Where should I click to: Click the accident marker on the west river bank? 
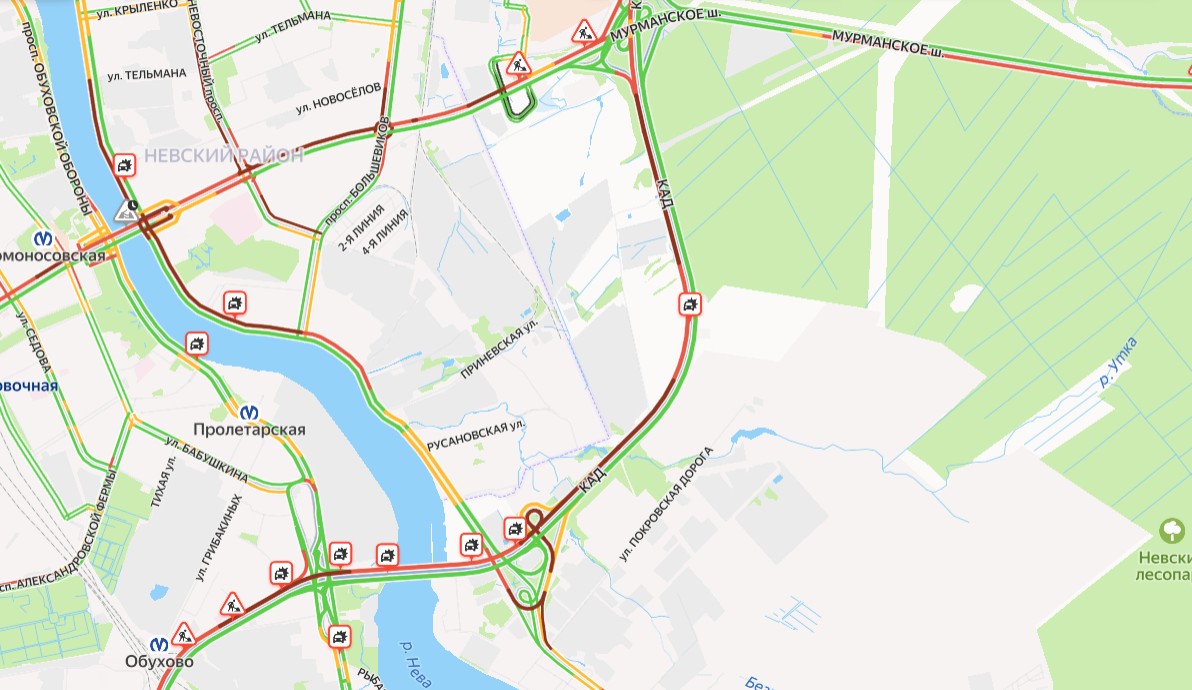197,343
